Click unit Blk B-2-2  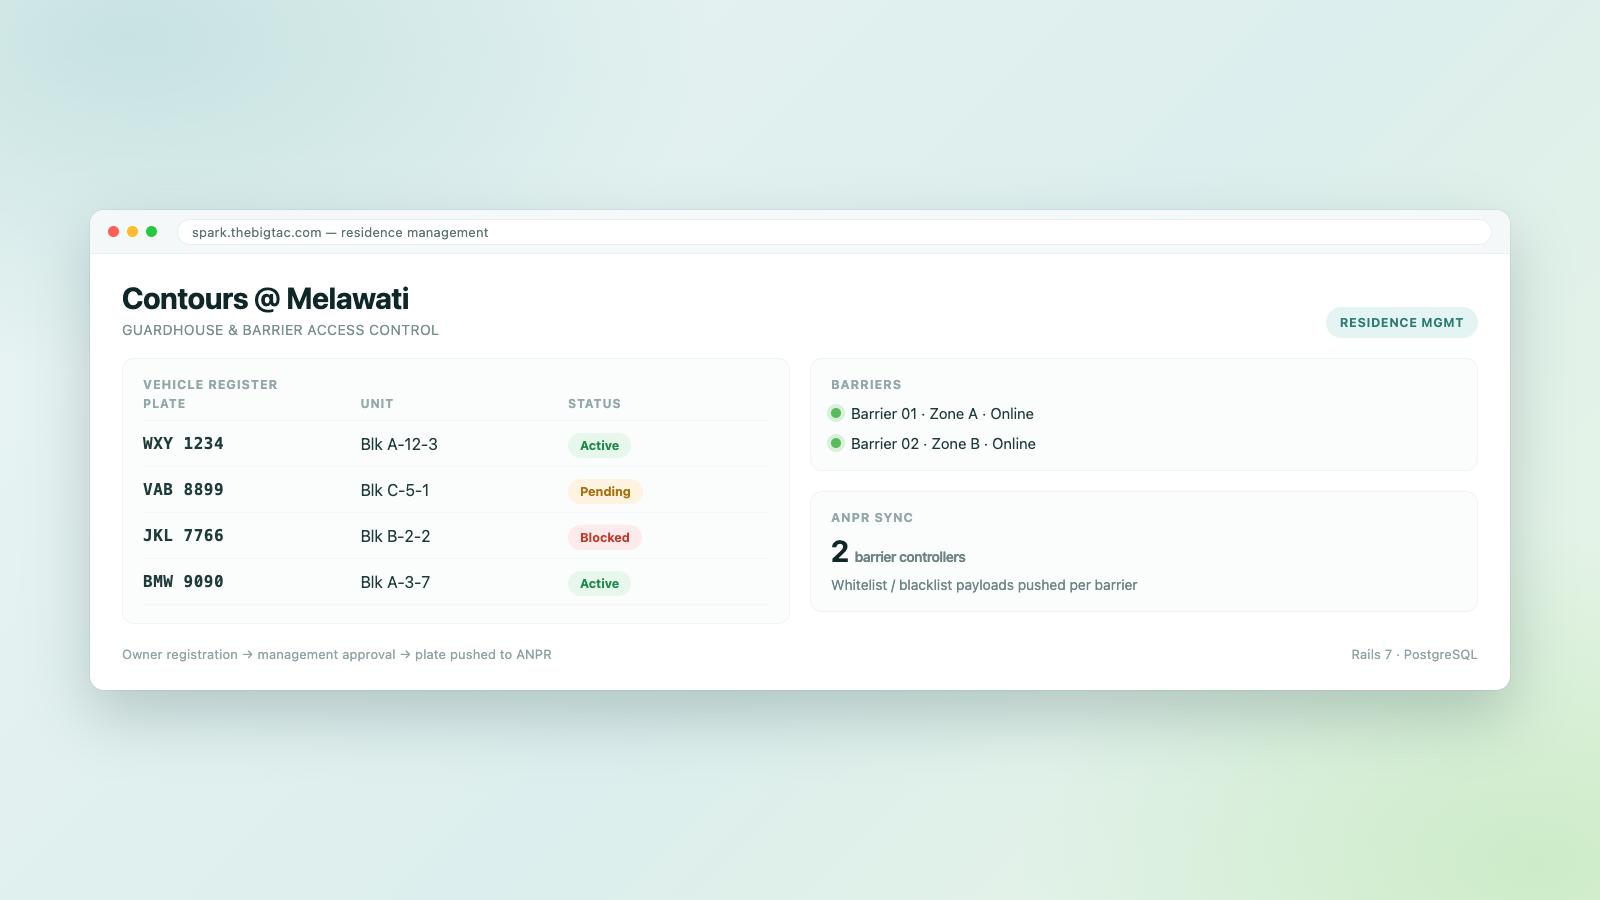click(x=395, y=536)
